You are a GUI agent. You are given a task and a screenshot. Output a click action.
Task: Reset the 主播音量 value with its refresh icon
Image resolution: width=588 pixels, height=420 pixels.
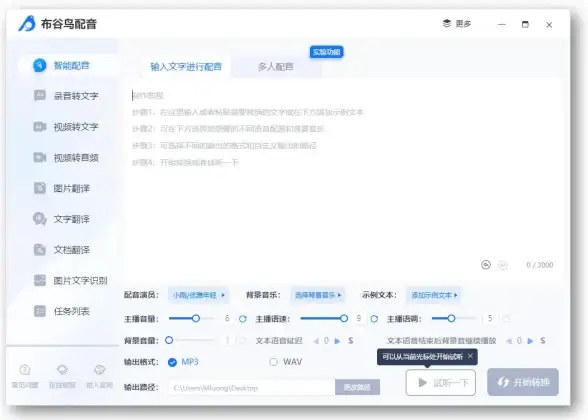[243, 319]
